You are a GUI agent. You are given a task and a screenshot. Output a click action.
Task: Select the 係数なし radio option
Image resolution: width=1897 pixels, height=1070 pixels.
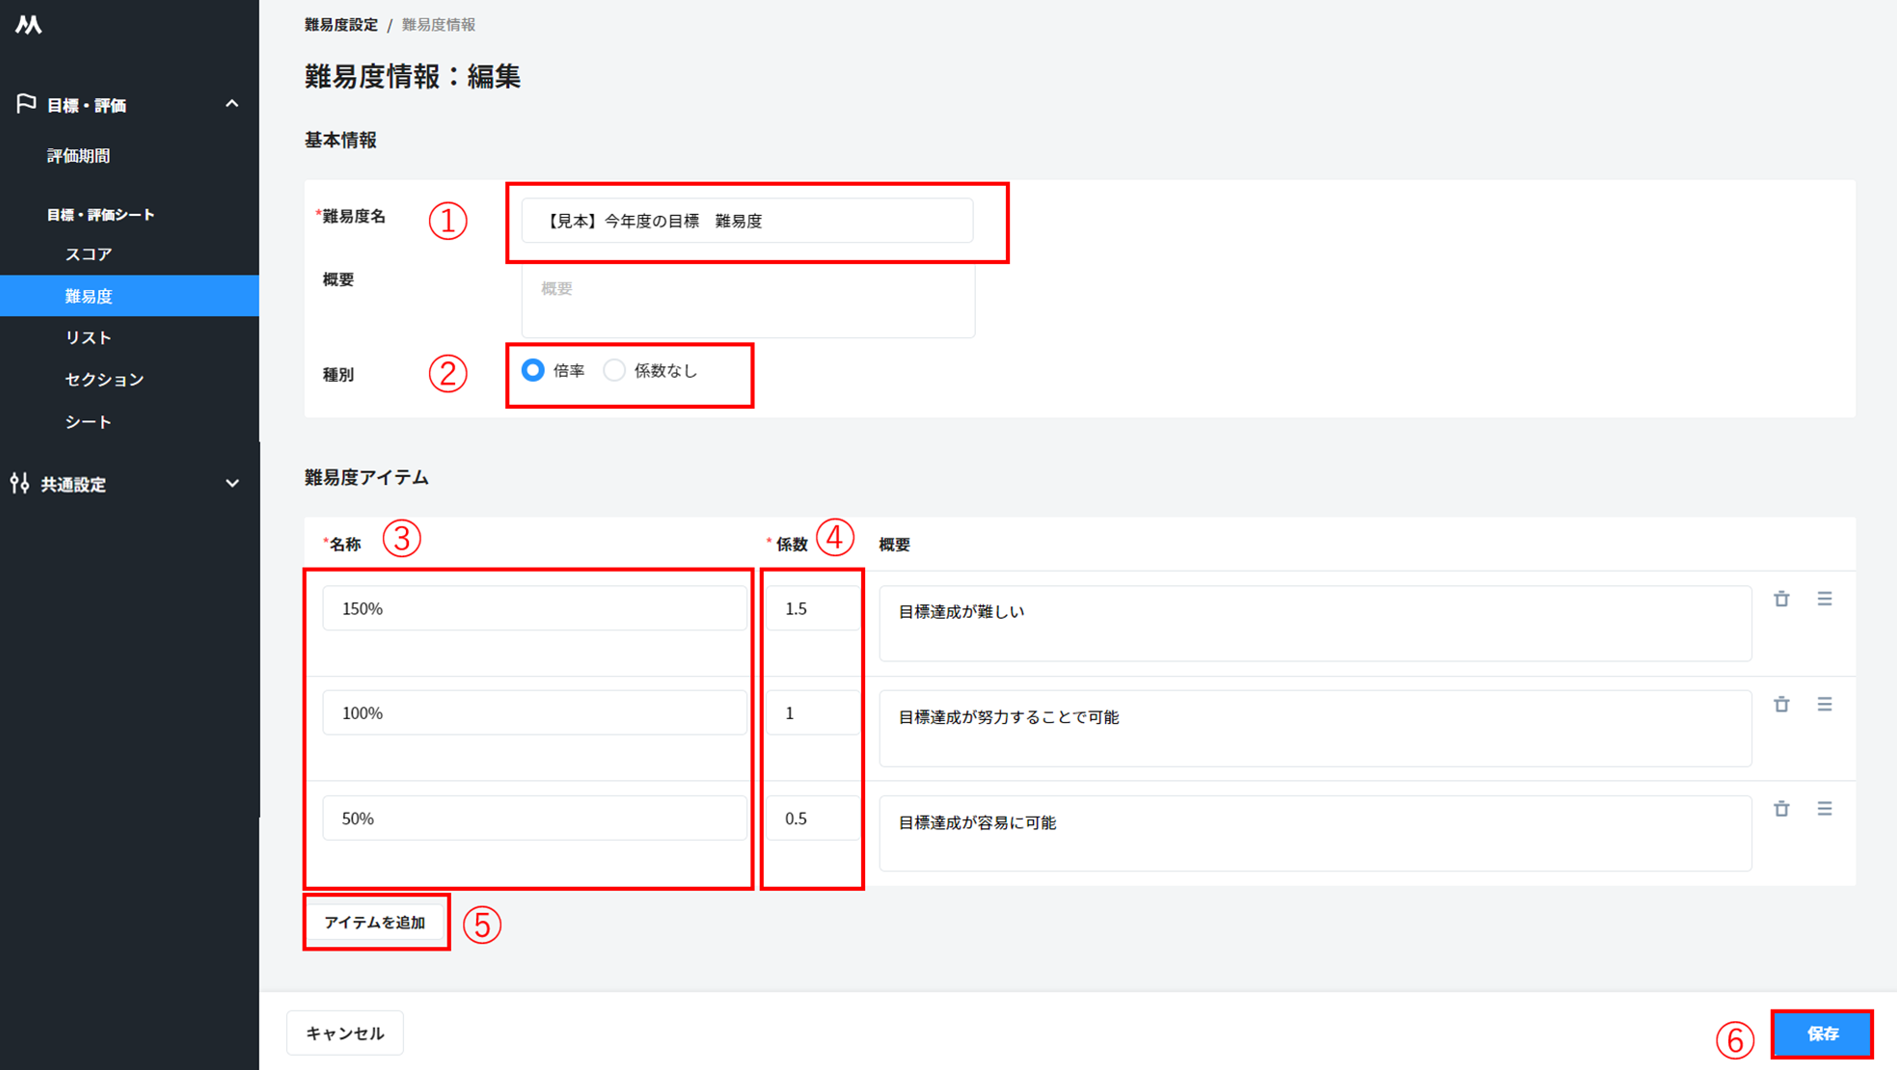(x=614, y=371)
